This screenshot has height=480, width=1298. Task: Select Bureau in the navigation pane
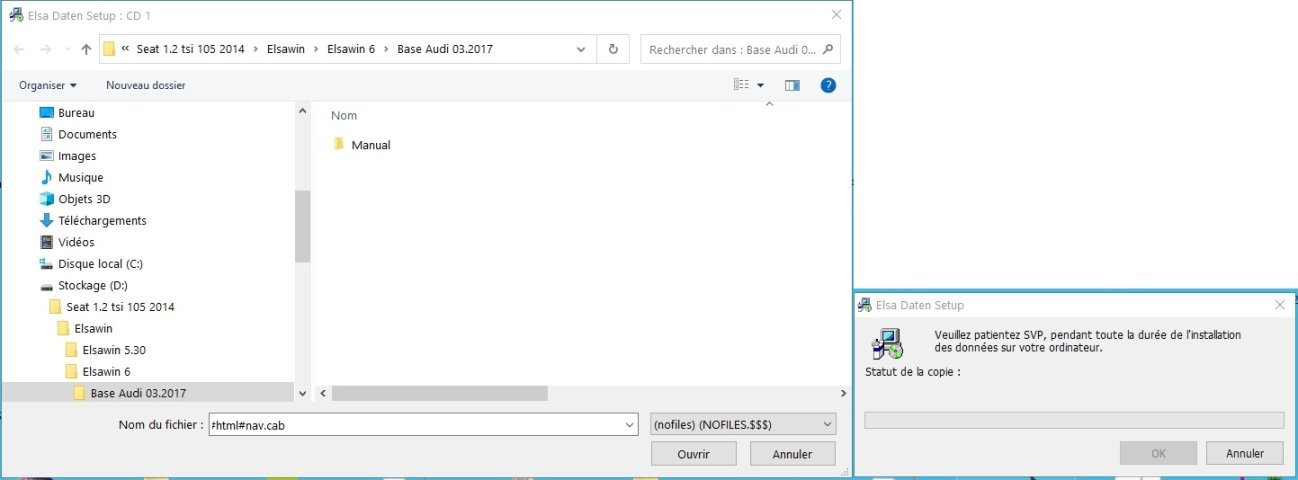(x=76, y=113)
